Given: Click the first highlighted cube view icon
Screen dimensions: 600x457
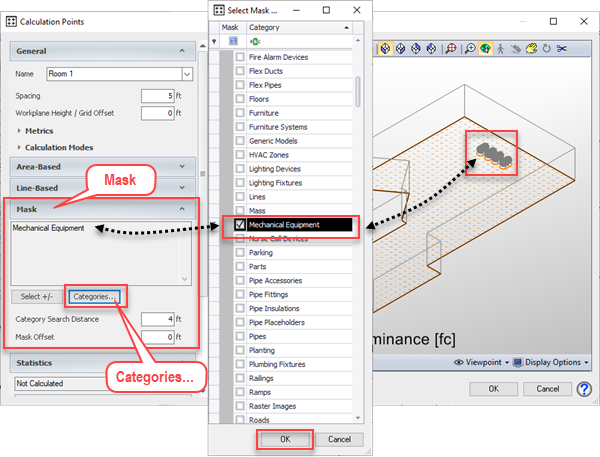Looking at the screenshot, I should [x=385, y=47].
